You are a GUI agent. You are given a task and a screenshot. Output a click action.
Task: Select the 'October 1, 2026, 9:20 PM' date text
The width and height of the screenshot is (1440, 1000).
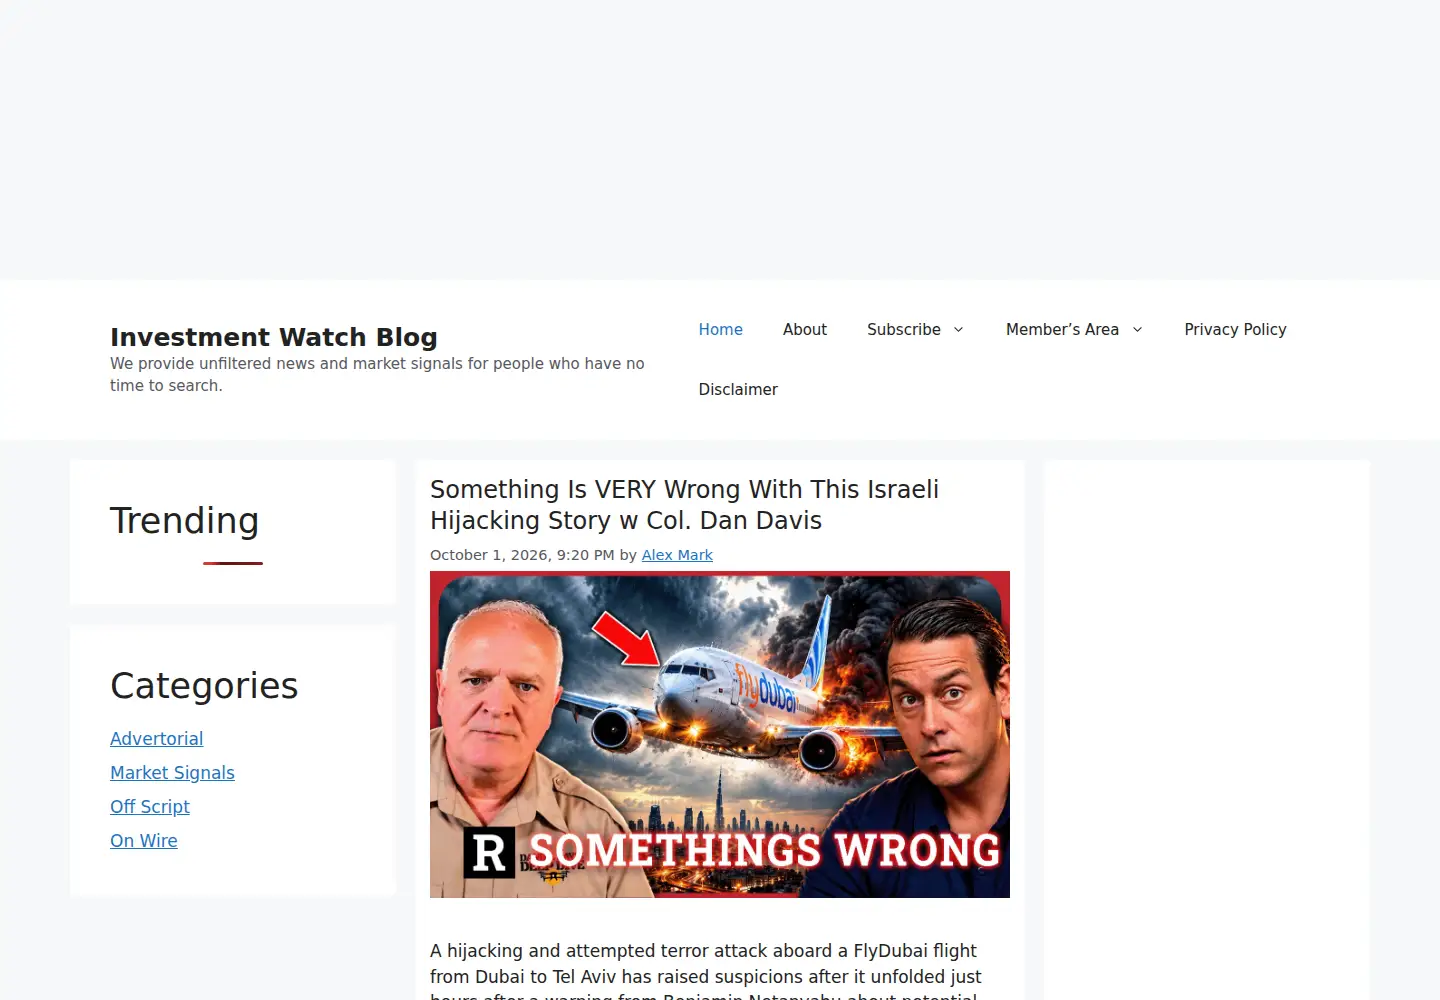tap(522, 555)
